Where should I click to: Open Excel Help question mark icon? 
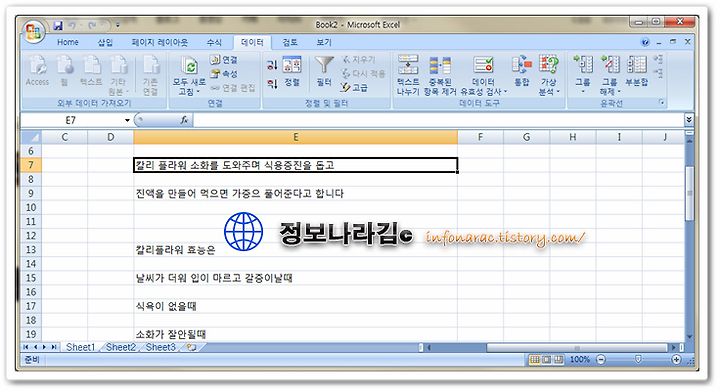[x=645, y=42]
